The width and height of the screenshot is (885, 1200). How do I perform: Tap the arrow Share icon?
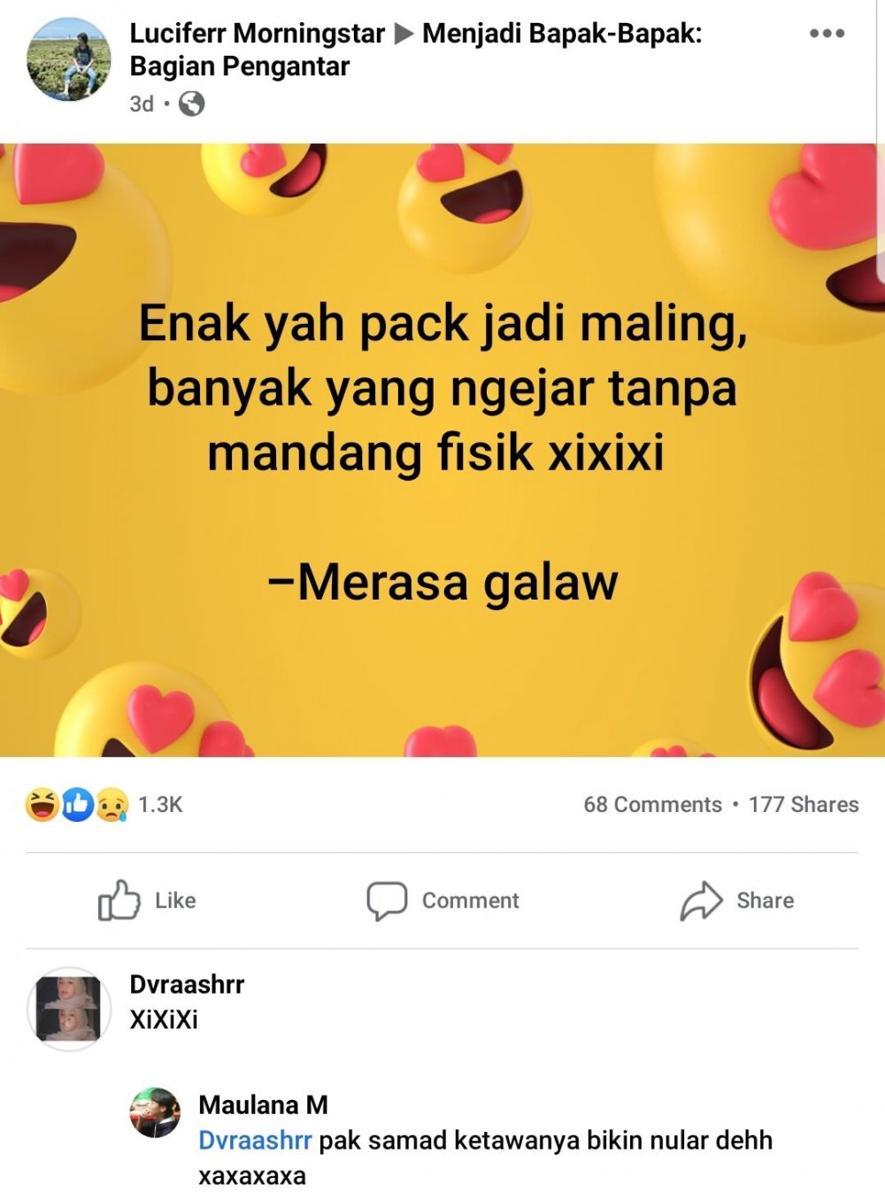coord(701,901)
